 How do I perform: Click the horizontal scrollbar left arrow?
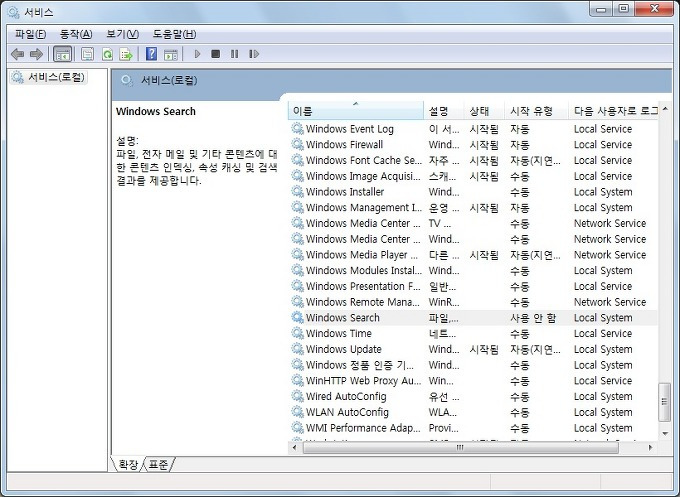pyautogui.click(x=294, y=448)
